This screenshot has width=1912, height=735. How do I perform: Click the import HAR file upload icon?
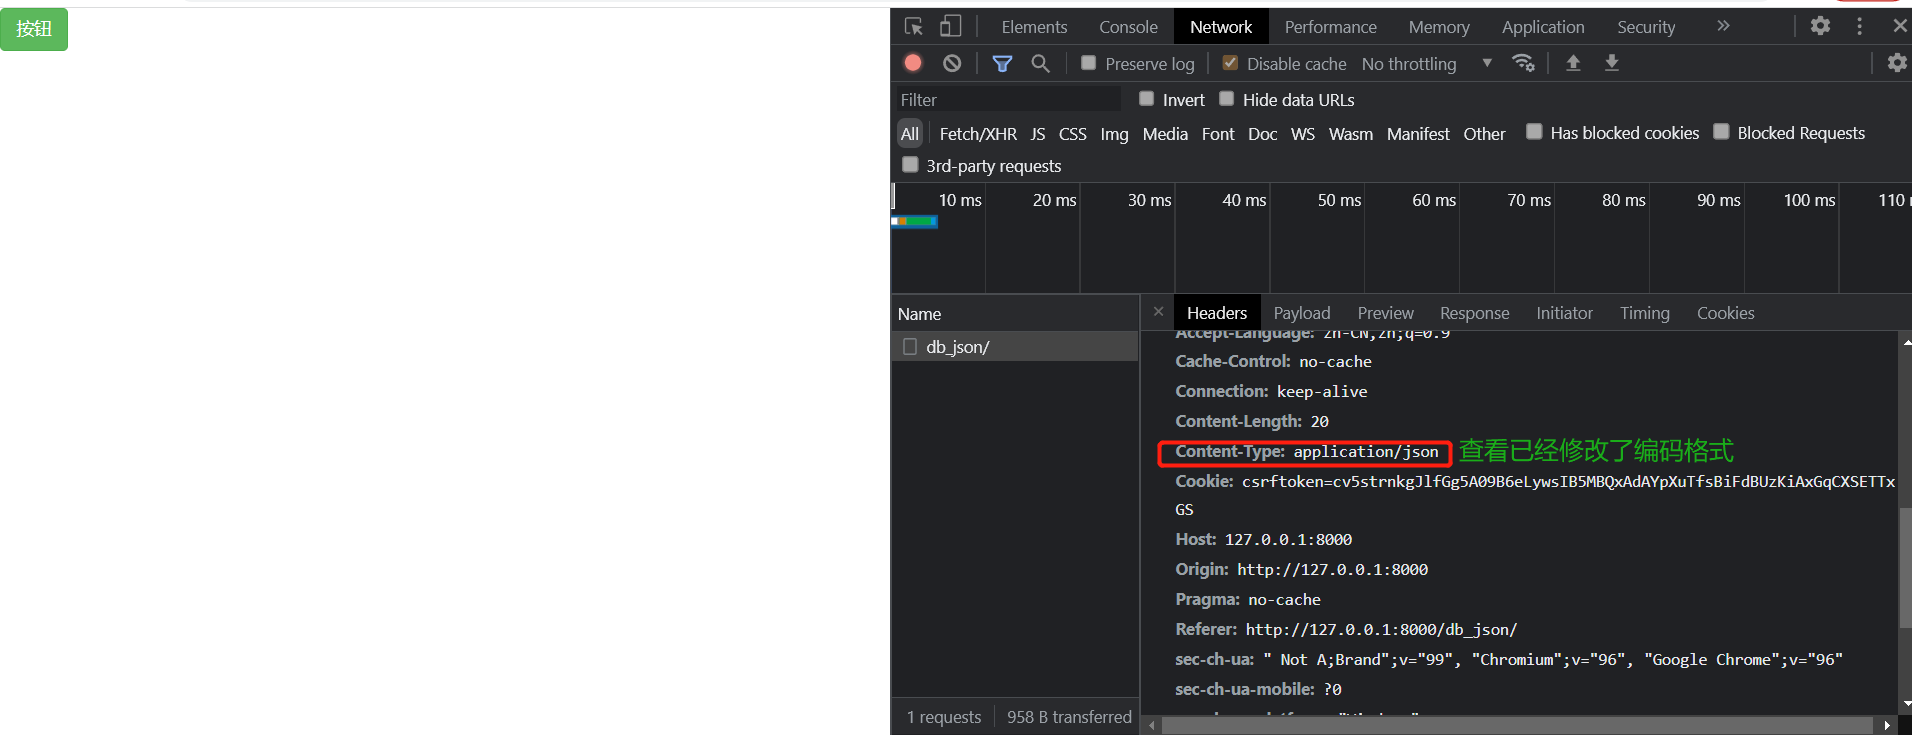tap(1573, 63)
